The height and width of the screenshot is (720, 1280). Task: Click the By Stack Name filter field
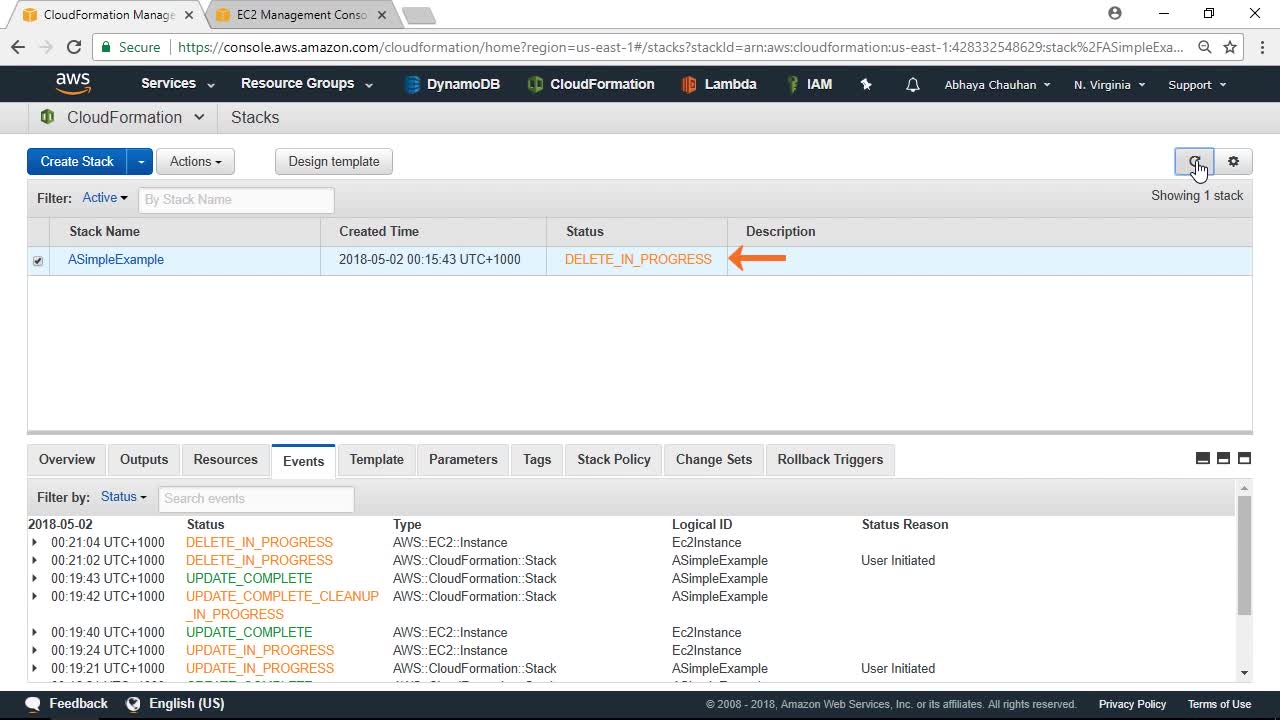[236, 199]
